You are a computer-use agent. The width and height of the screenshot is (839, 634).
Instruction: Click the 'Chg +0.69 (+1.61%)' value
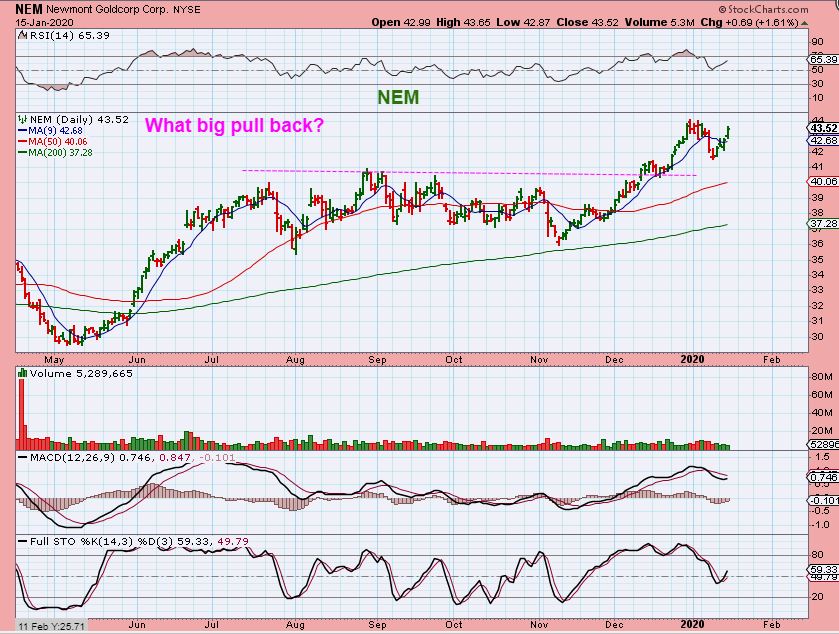pyautogui.click(x=749, y=22)
